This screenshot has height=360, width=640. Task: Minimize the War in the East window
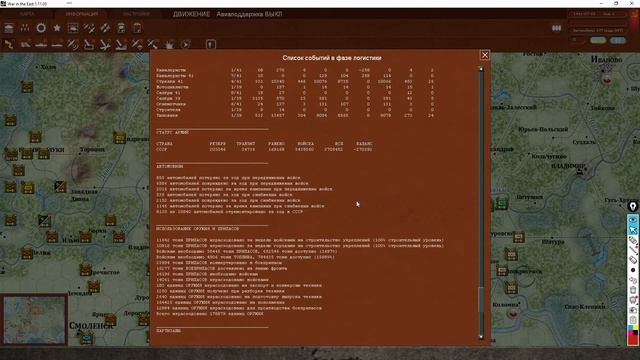click(x=602, y=3)
